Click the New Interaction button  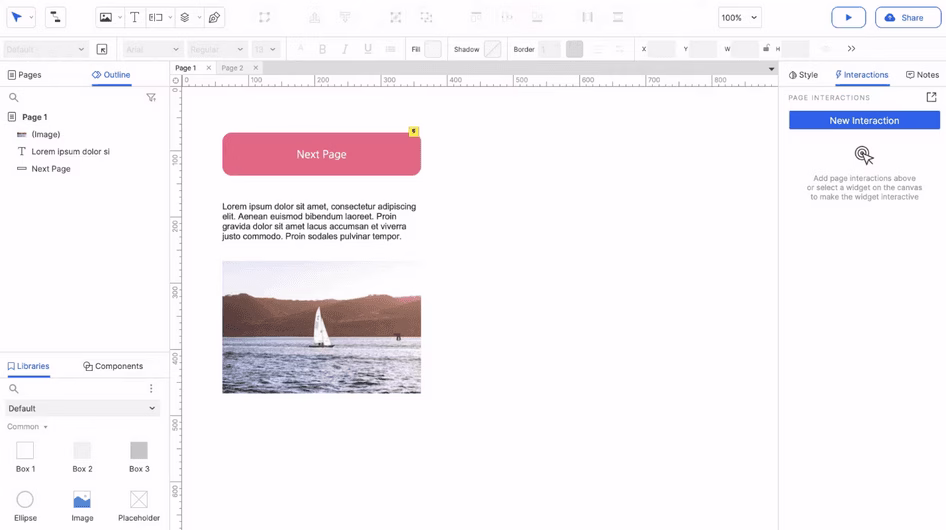point(864,121)
